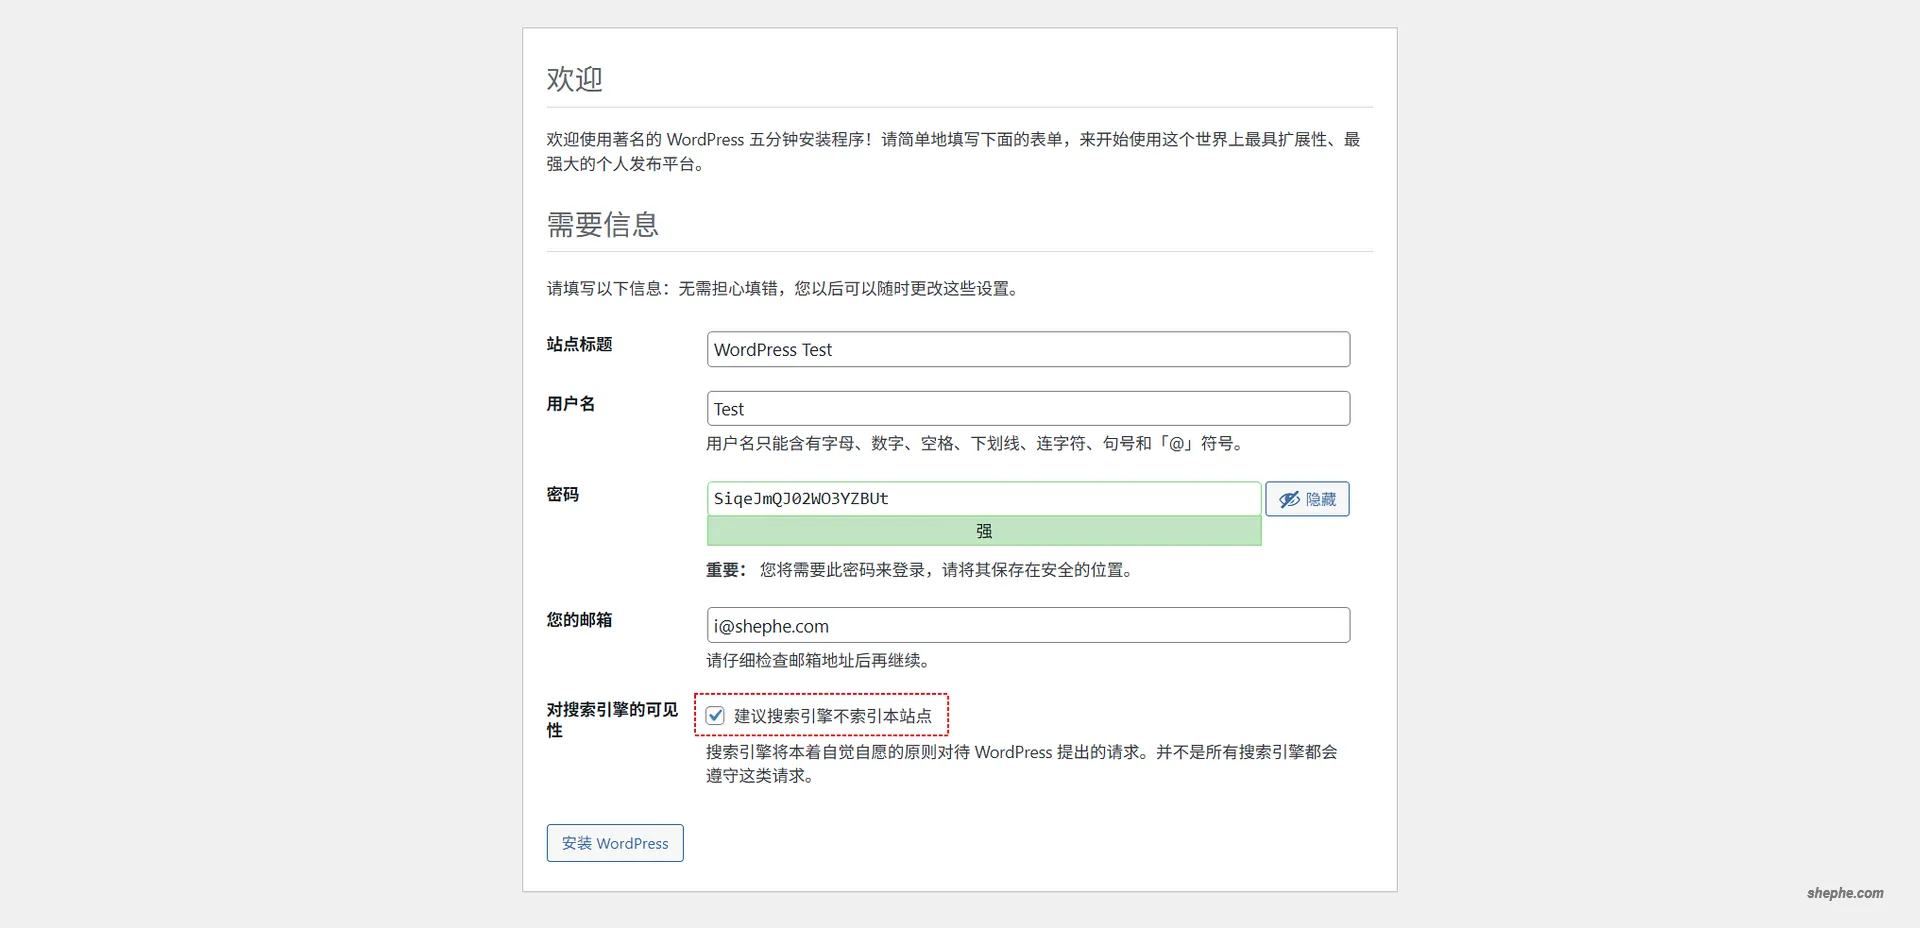Click the 安装 WordPress button

click(x=614, y=843)
